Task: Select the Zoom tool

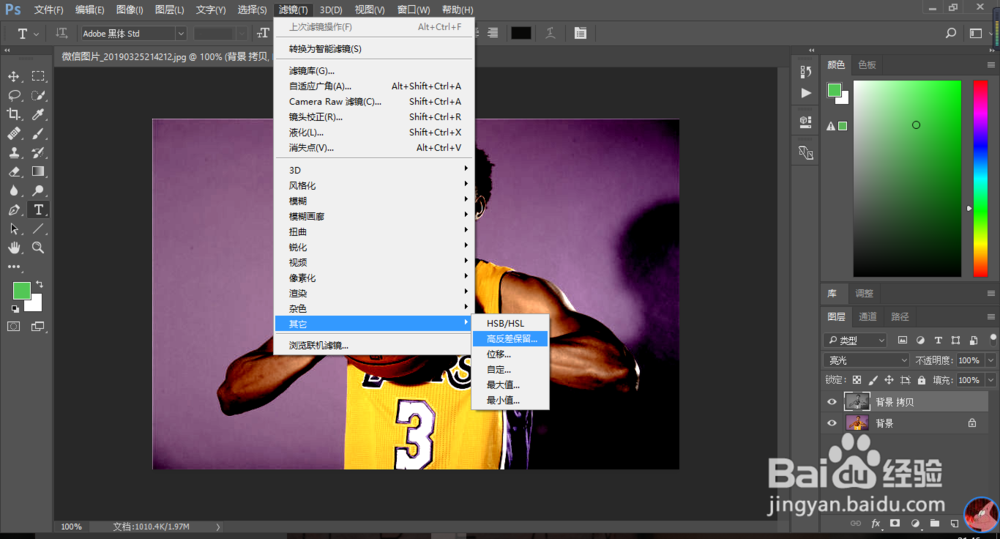Action: [x=38, y=247]
